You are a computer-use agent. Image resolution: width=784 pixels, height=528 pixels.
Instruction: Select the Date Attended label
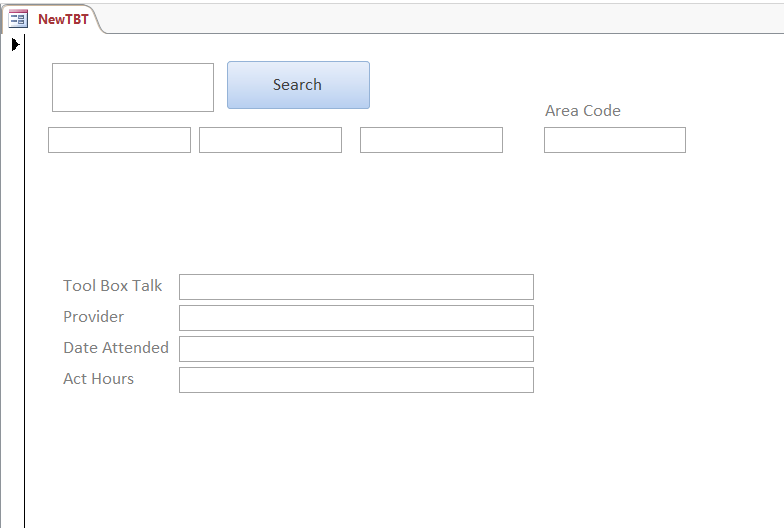pyautogui.click(x=116, y=348)
